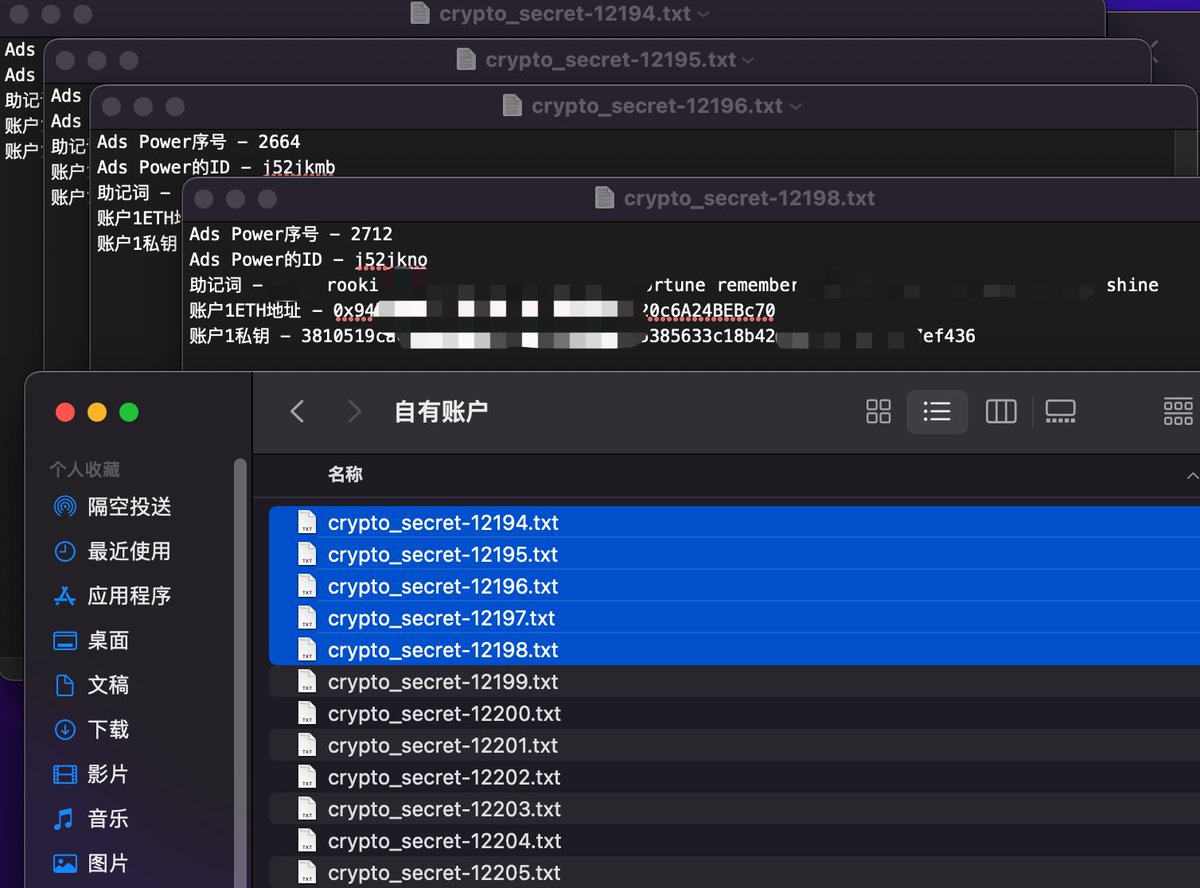Click the 个人收藏 sidebar section header

[x=85, y=469]
